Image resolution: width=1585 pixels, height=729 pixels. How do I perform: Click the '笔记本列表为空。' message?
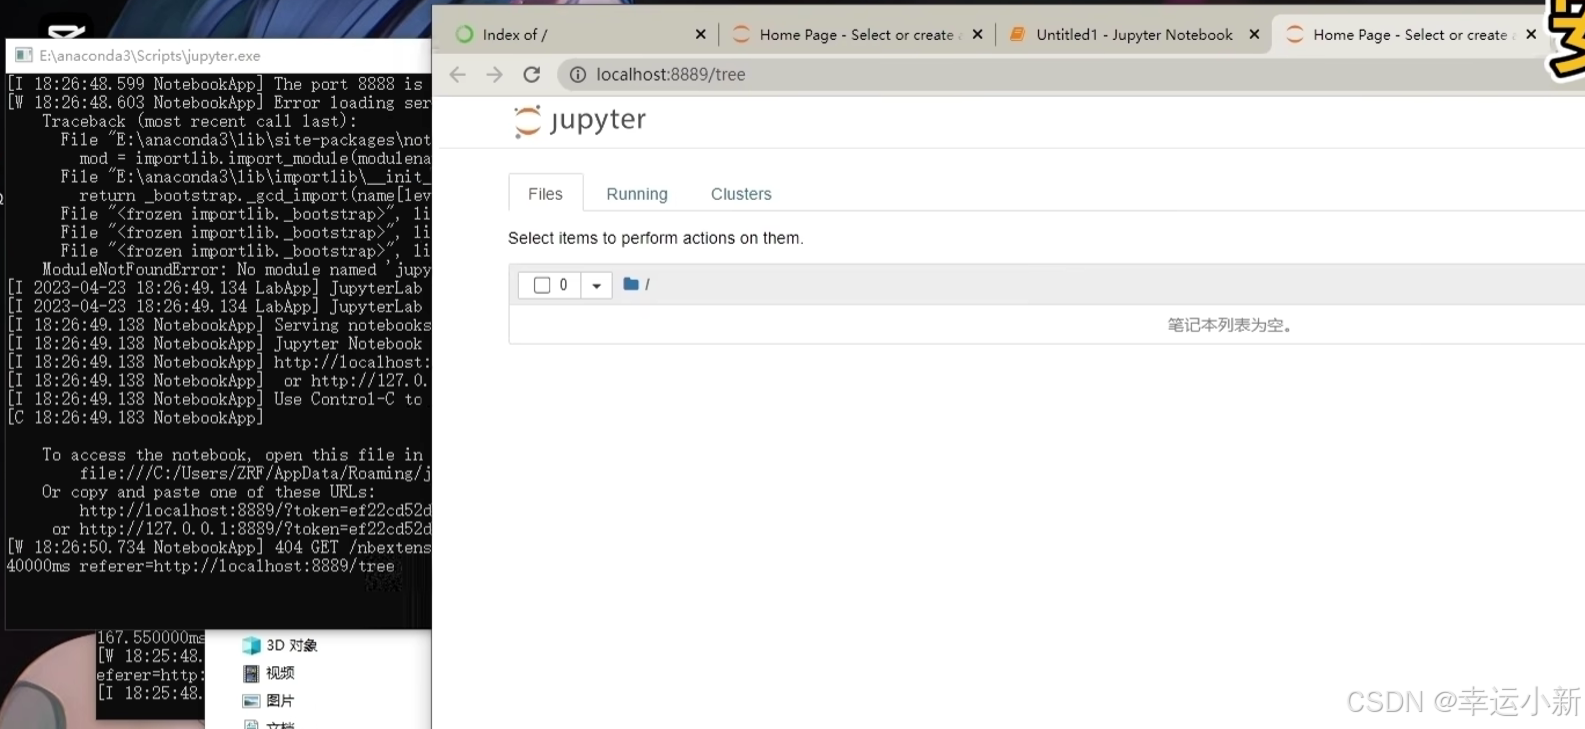coord(1230,325)
